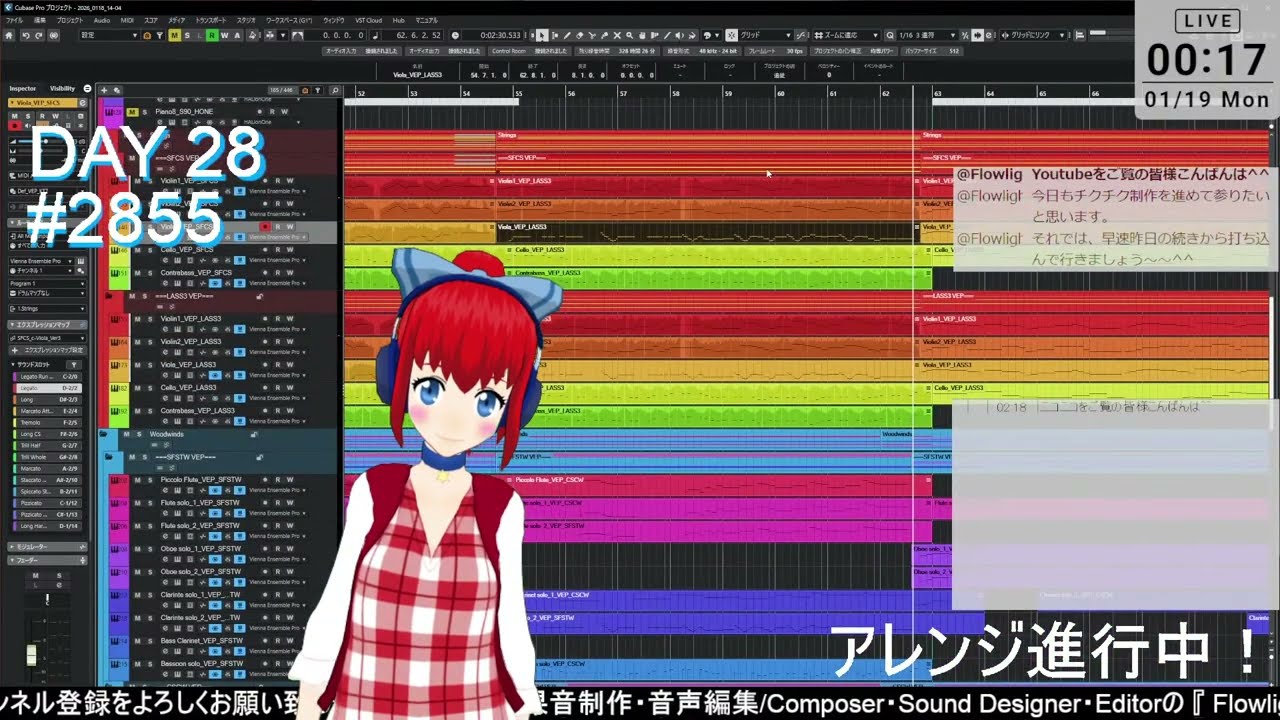Click the volume fader in Inspector
Screen dimensions: 1280x720
(x=31, y=655)
